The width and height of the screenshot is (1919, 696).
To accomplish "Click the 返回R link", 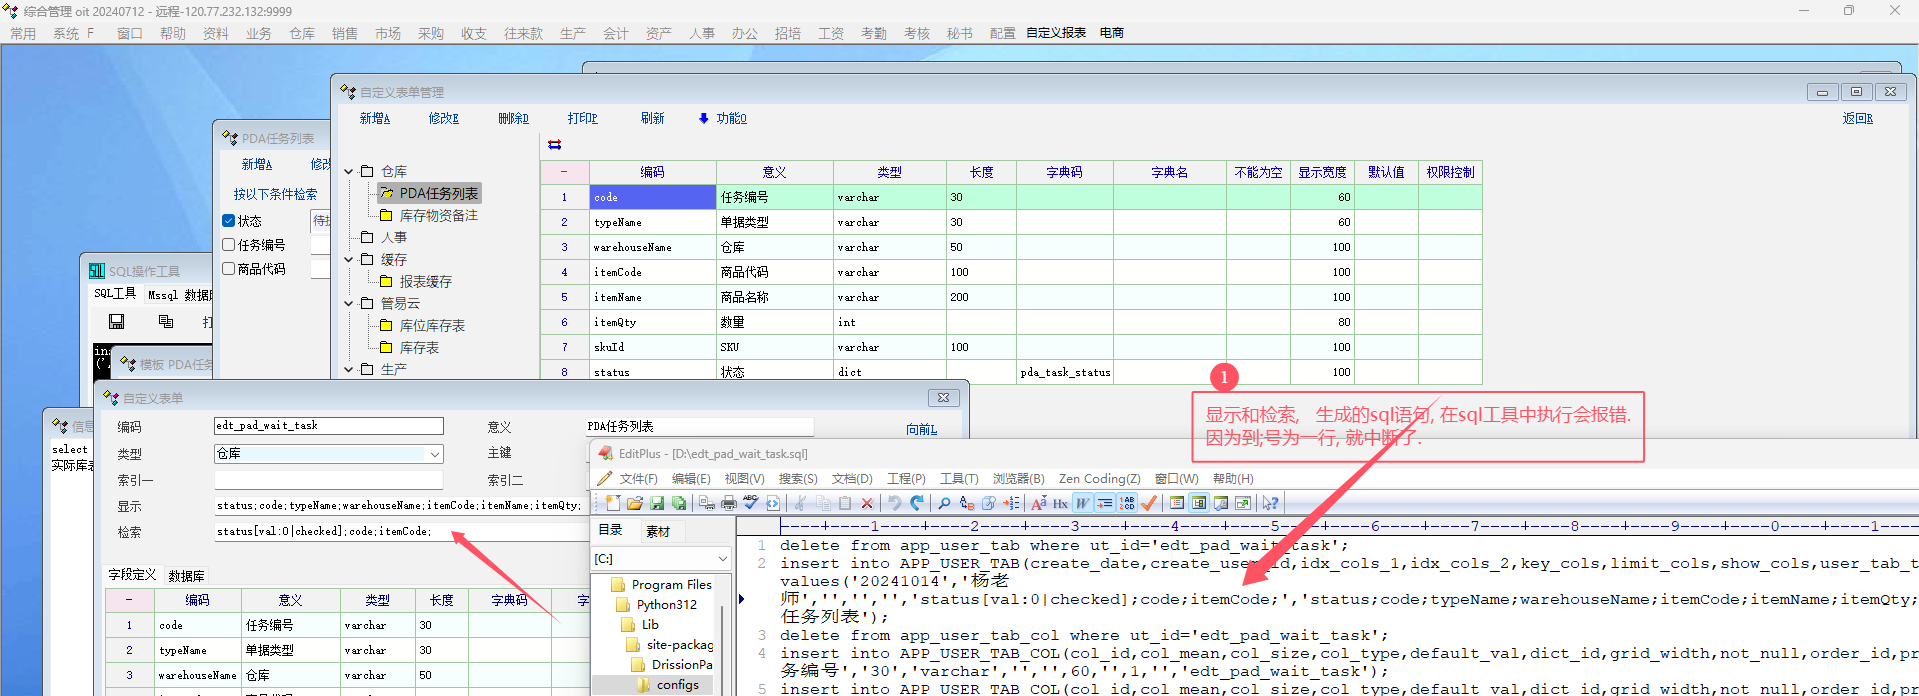I will (x=1857, y=118).
